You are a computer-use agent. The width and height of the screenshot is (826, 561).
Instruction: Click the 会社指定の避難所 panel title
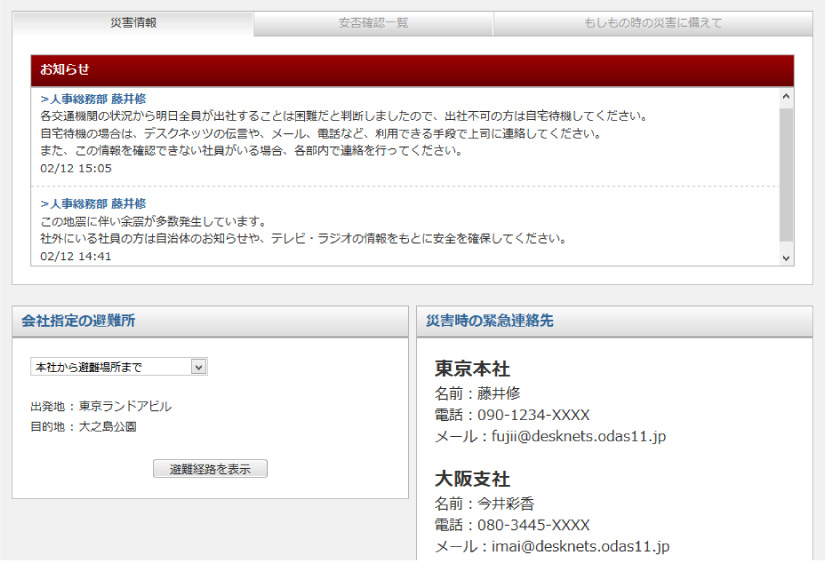[x=78, y=320]
